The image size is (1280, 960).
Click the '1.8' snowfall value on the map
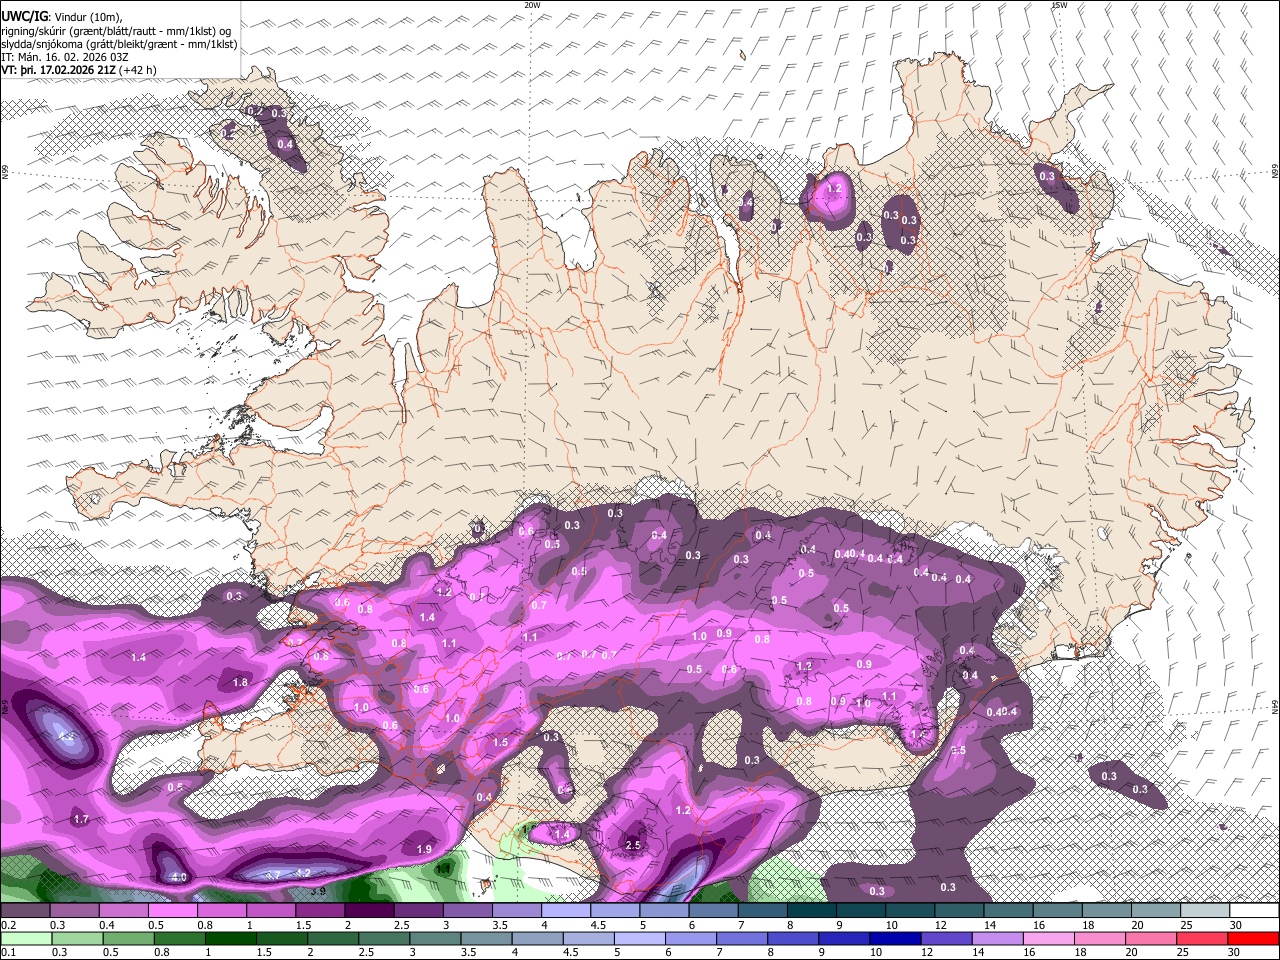click(240, 683)
